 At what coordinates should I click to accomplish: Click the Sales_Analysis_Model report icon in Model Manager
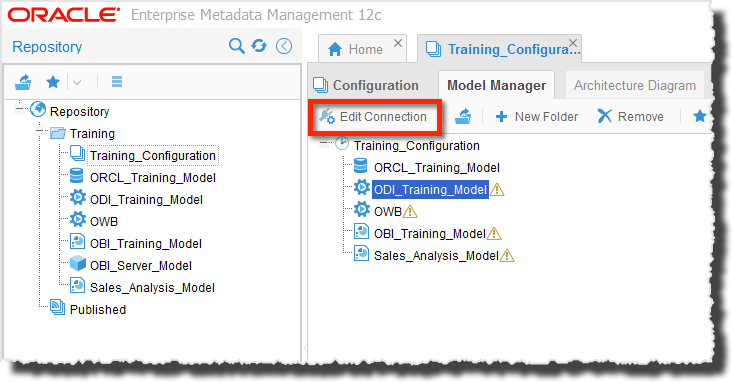point(361,253)
